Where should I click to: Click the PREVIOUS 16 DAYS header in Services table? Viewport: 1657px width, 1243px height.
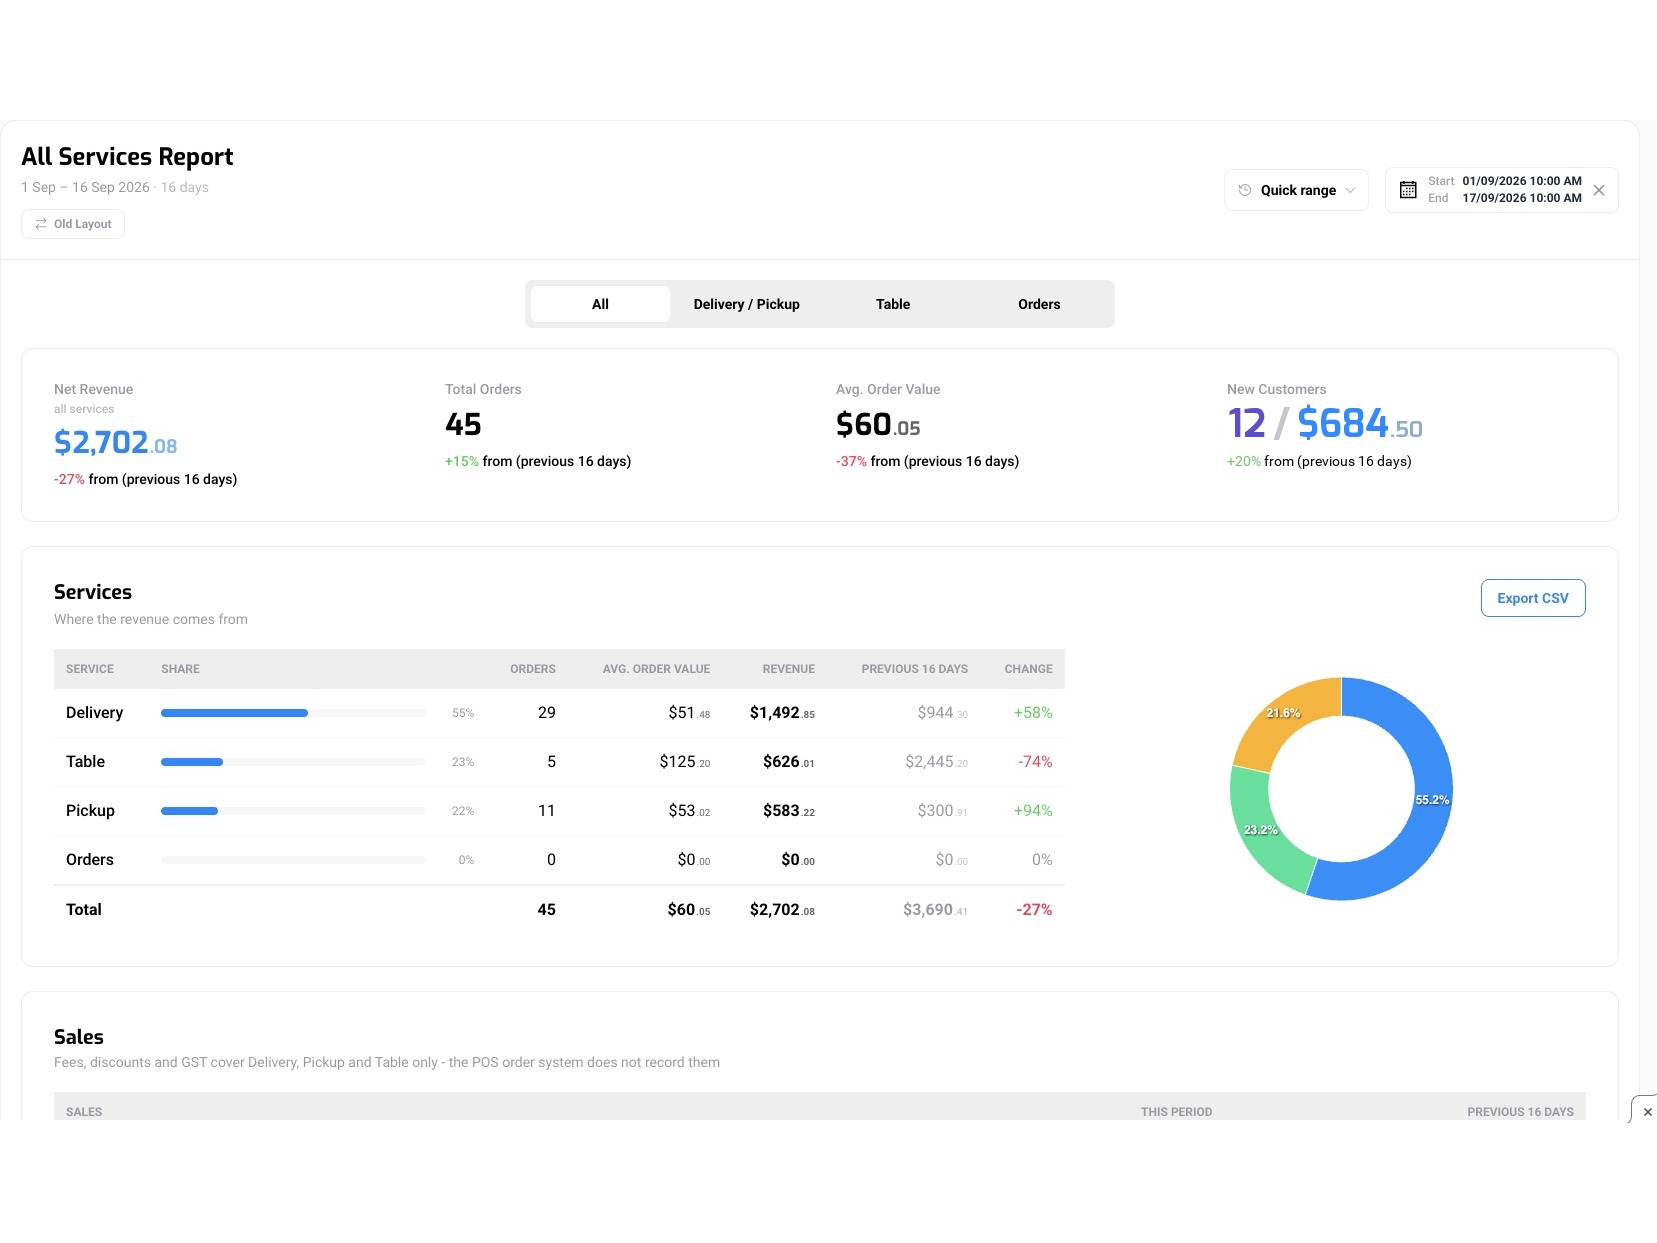(x=914, y=669)
